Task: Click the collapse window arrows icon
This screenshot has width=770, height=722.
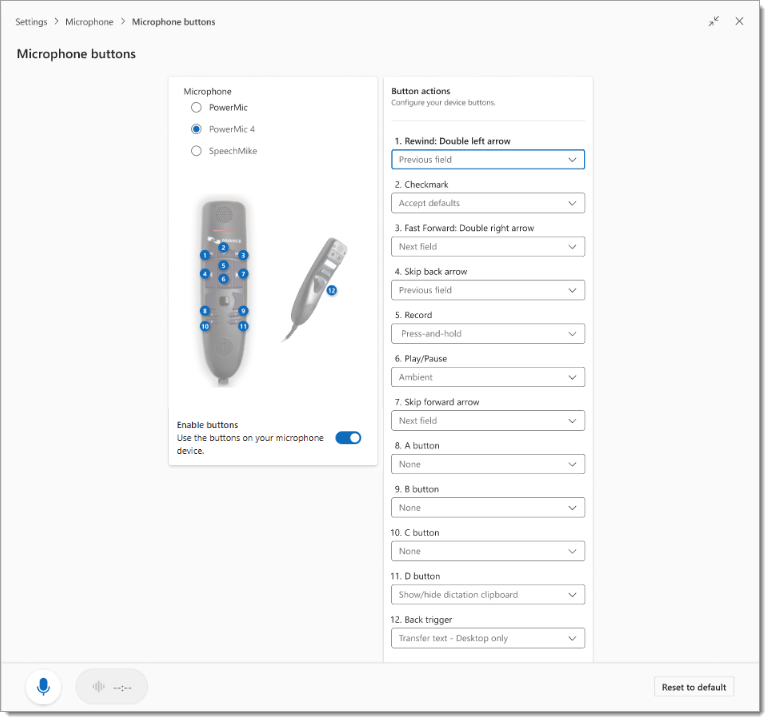Action: click(x=714, y=21)
